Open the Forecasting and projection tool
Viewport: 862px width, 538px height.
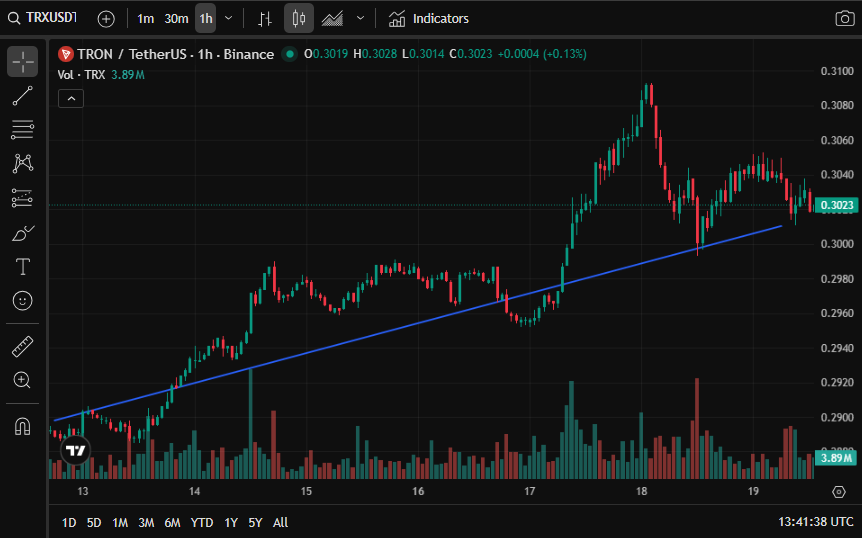click(x=23, y=198)
